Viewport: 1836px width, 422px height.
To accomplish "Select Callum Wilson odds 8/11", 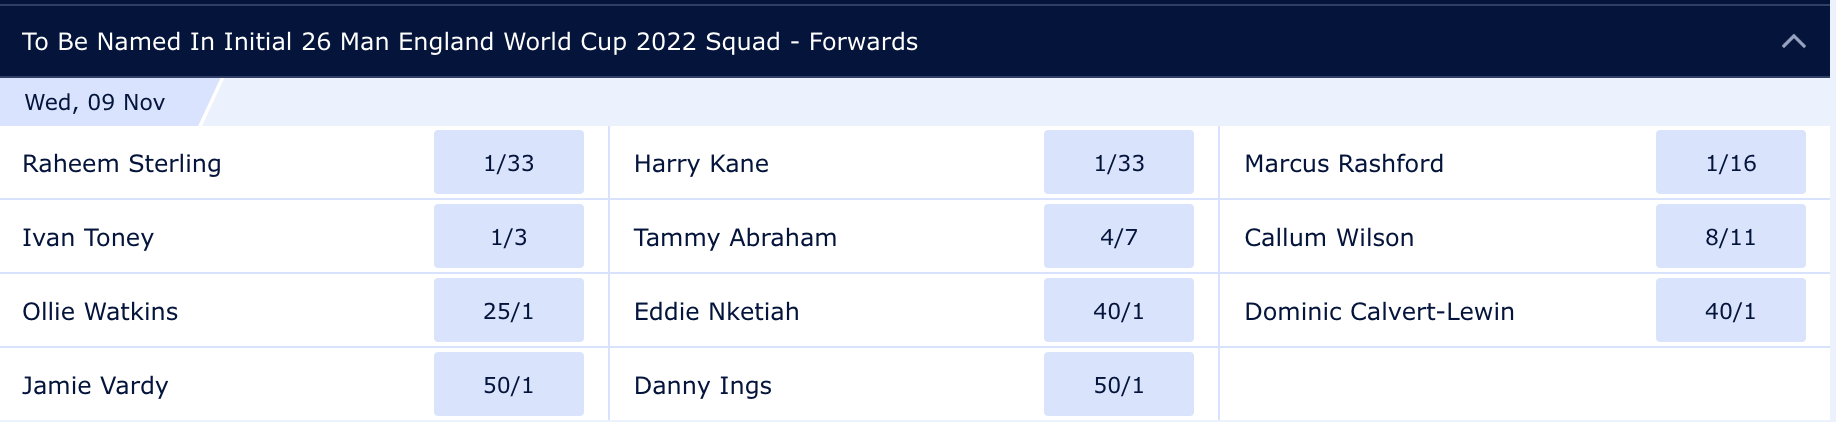I will (1731, 237).
